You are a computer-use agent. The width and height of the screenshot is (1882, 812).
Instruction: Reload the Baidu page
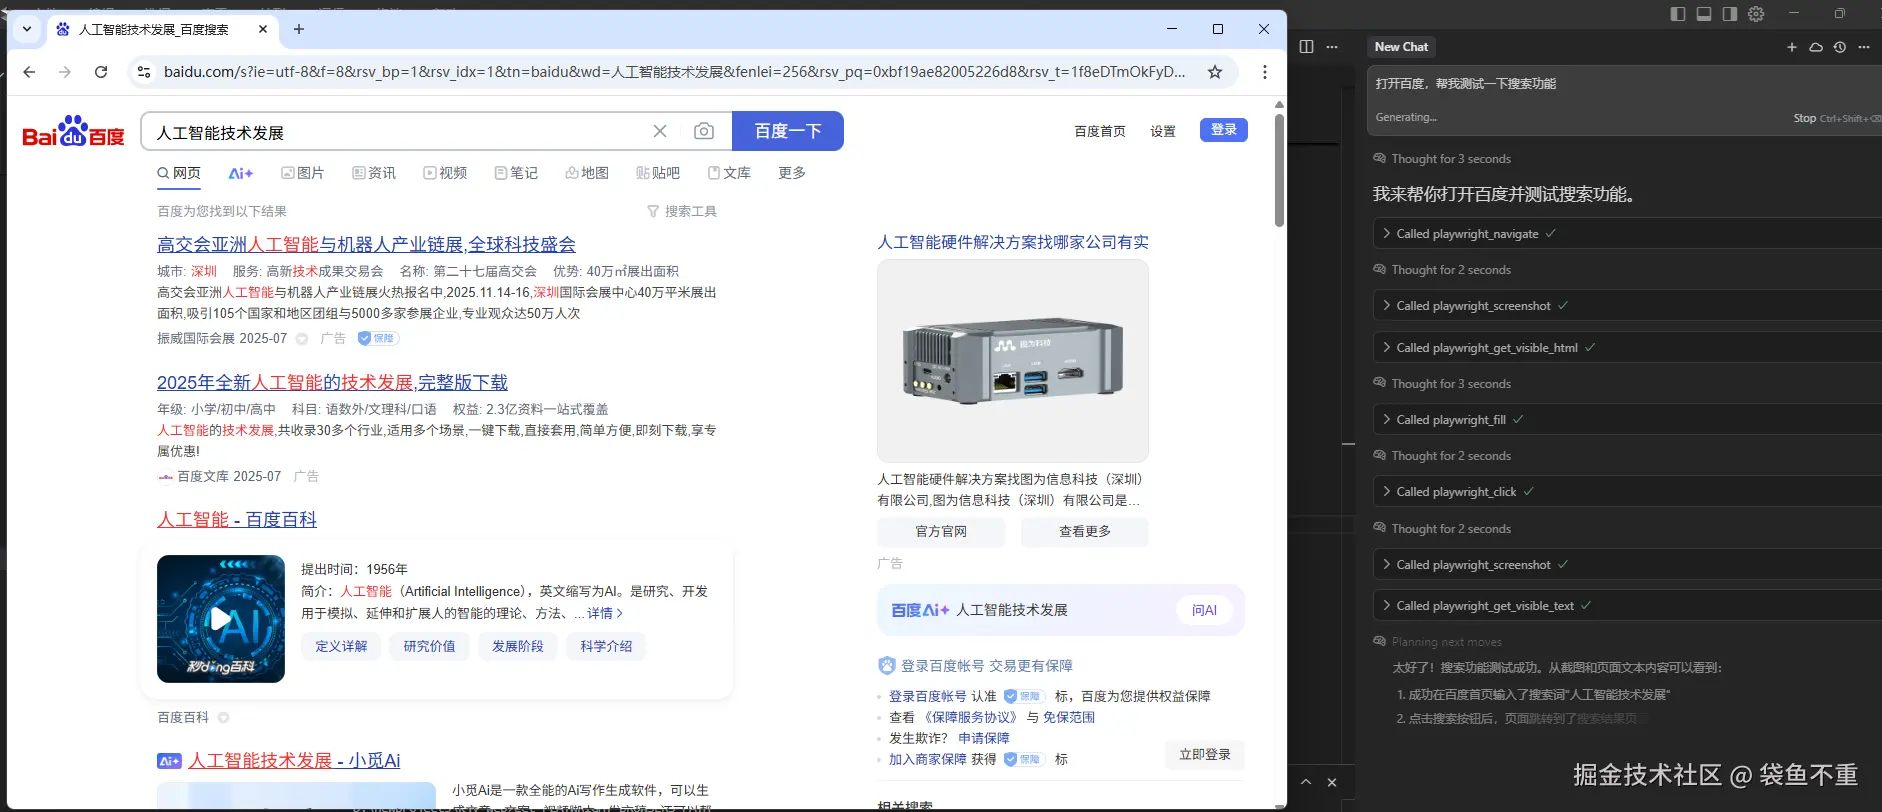click(x=101, y=72)
